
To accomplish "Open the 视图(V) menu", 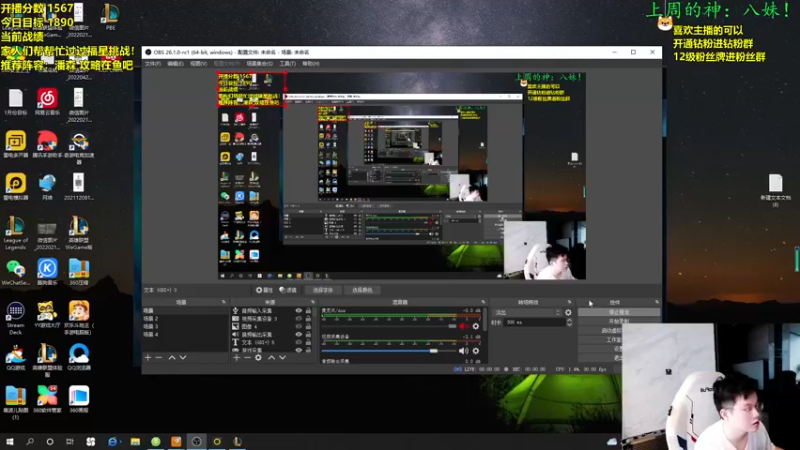I will tap(198, 64).
